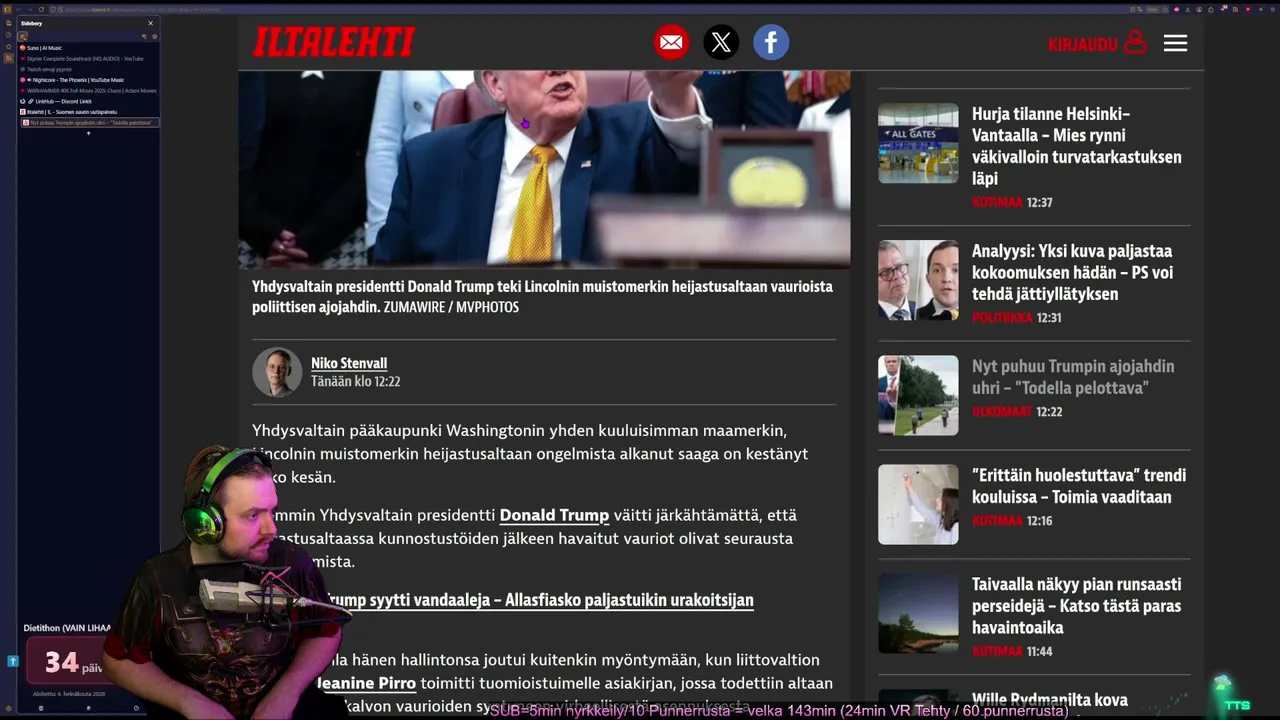Go to Iltalehti home via logo

[334, 42]
